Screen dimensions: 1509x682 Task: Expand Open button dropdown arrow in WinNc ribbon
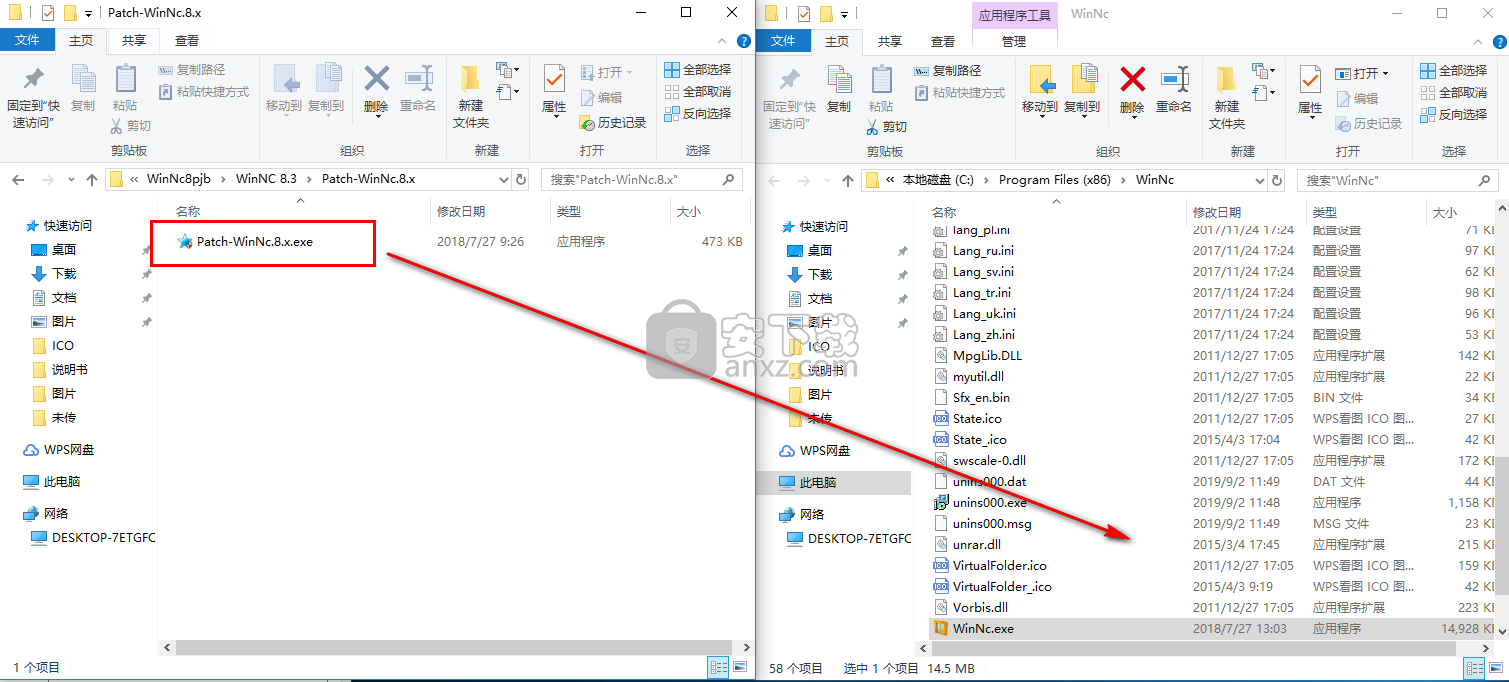pos(1385,73)
